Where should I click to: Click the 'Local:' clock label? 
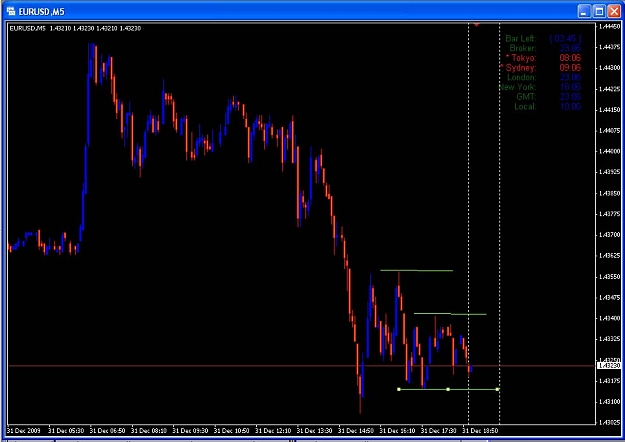coord(525,106)
